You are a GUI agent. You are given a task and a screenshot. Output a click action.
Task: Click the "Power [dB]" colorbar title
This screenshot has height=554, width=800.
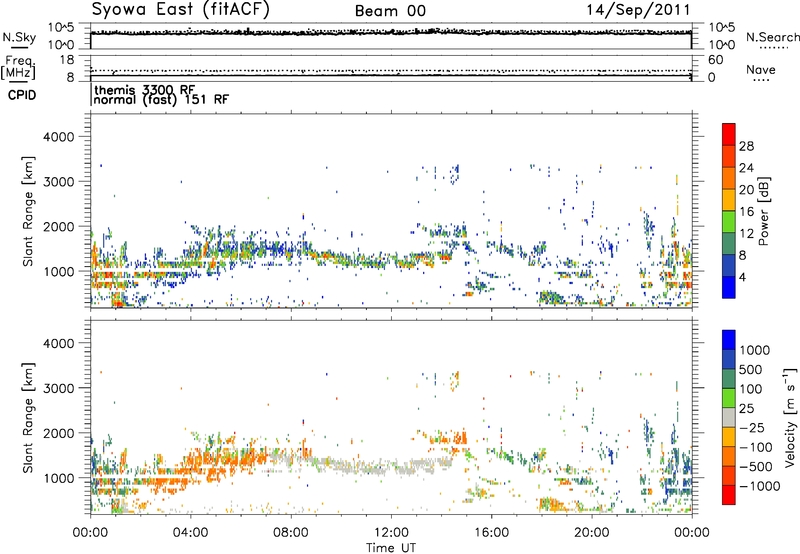tap(763, 211)
